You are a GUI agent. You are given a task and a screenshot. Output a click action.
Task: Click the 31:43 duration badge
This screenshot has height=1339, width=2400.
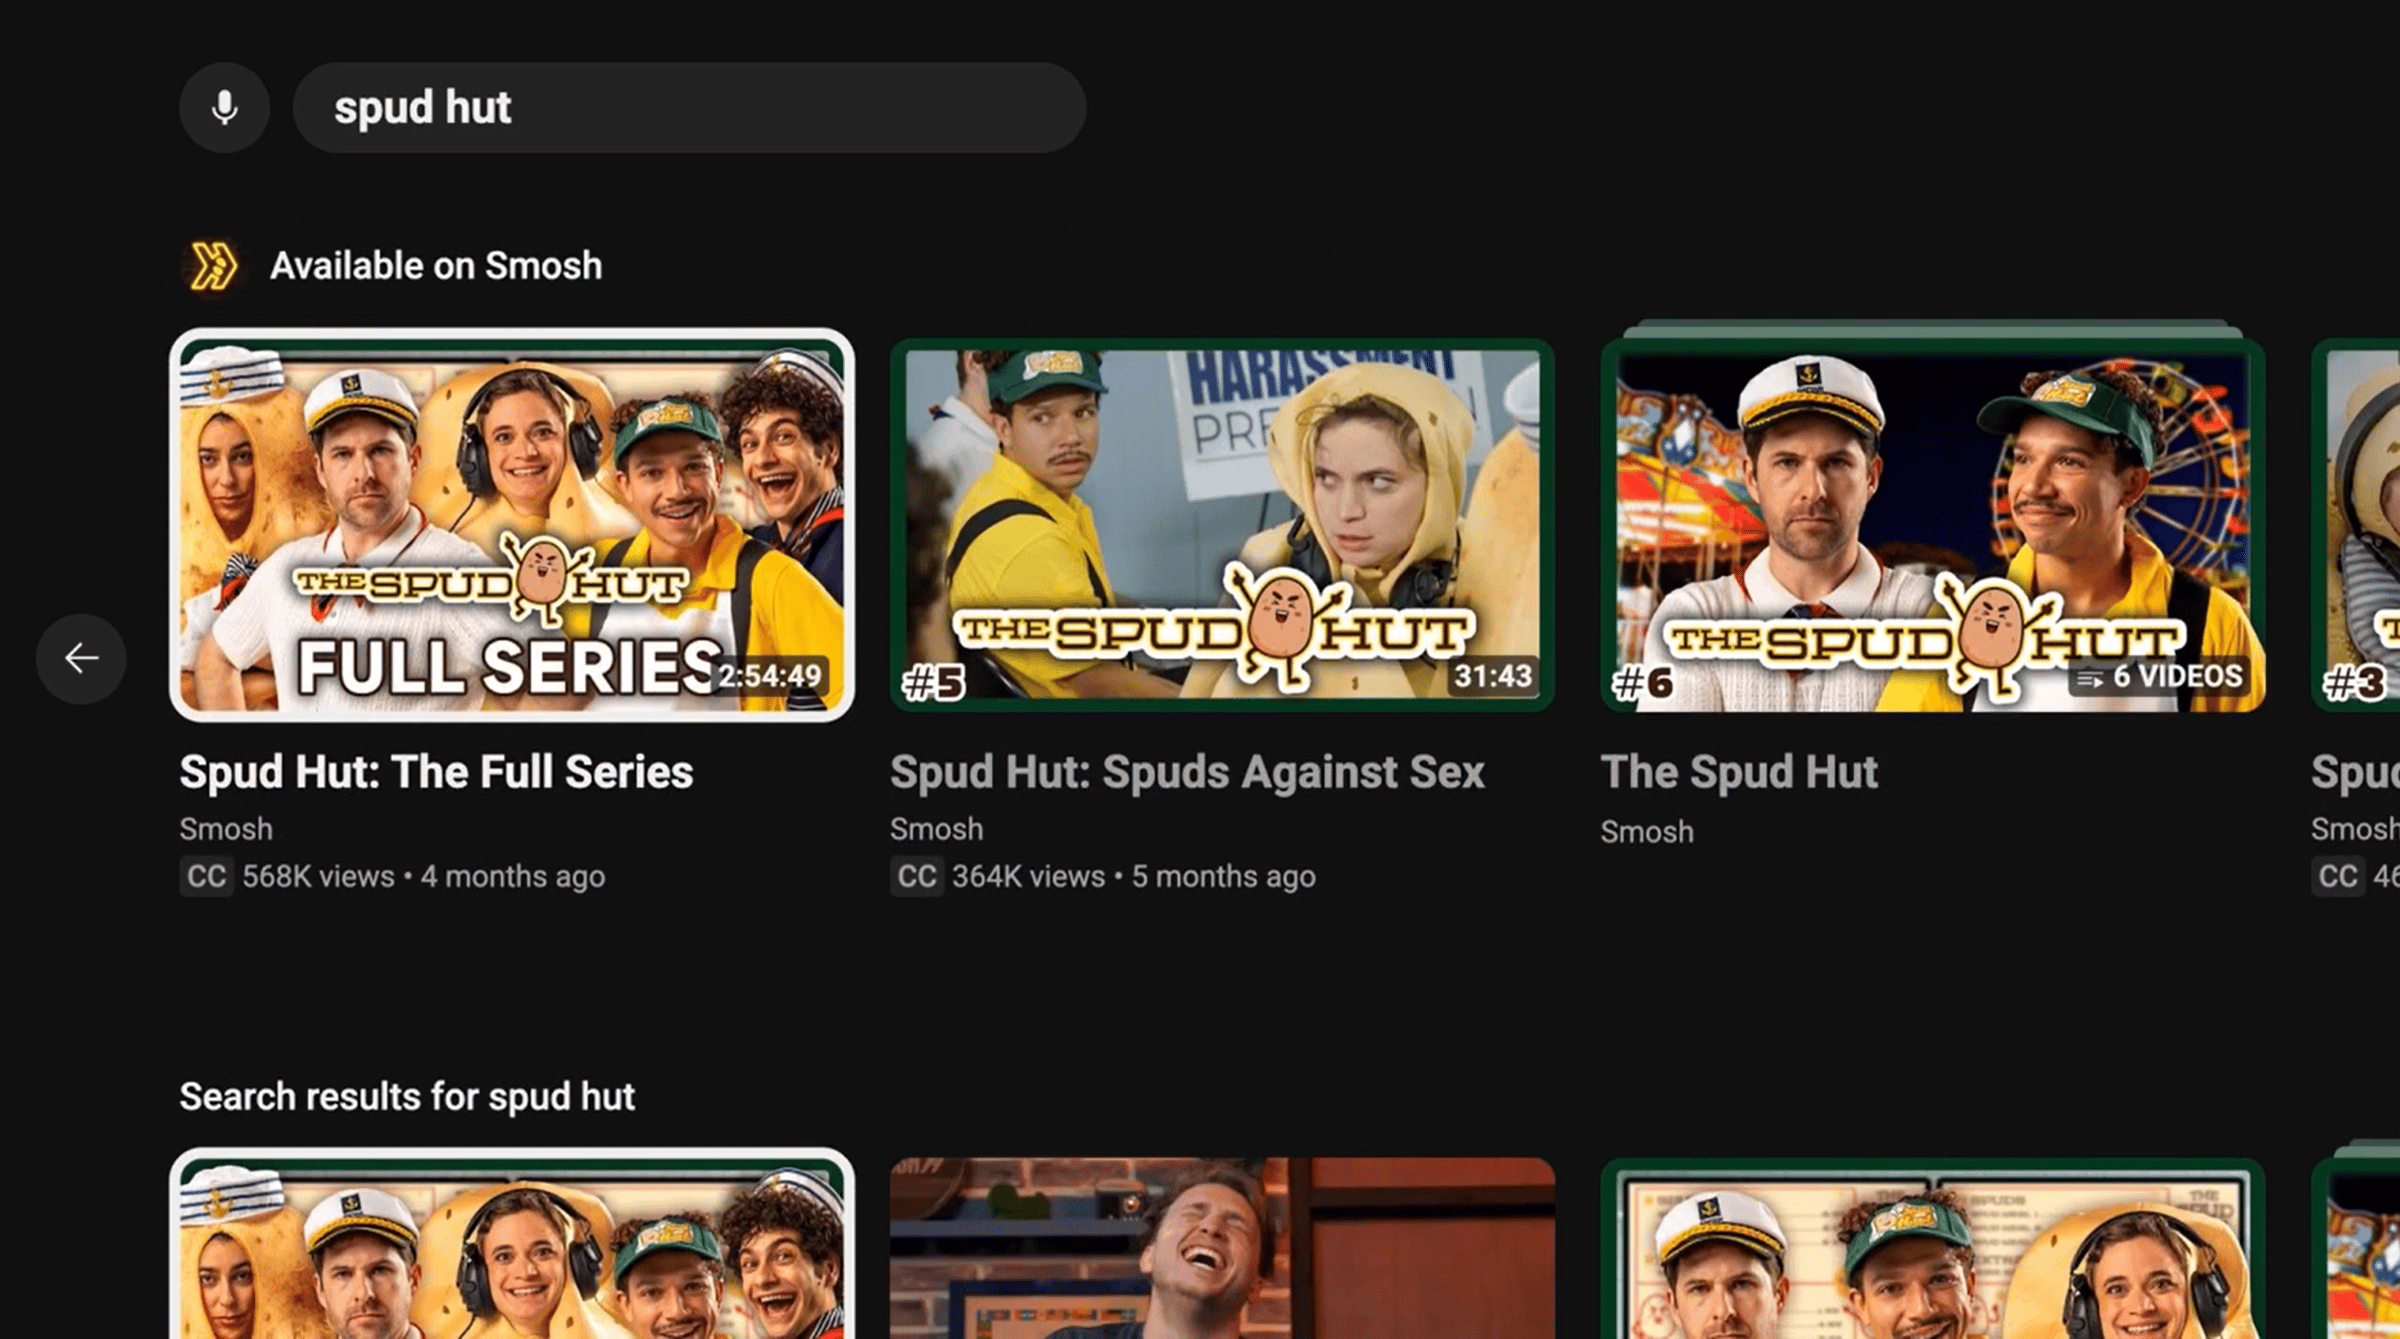pyautogui.click(x=1492, y=676)
